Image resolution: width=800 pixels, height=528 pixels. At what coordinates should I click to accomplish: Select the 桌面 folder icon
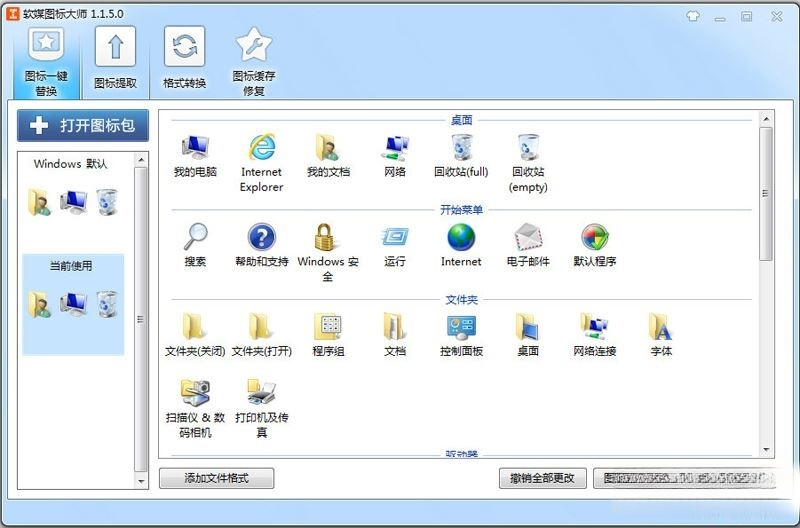coord(528,335)
